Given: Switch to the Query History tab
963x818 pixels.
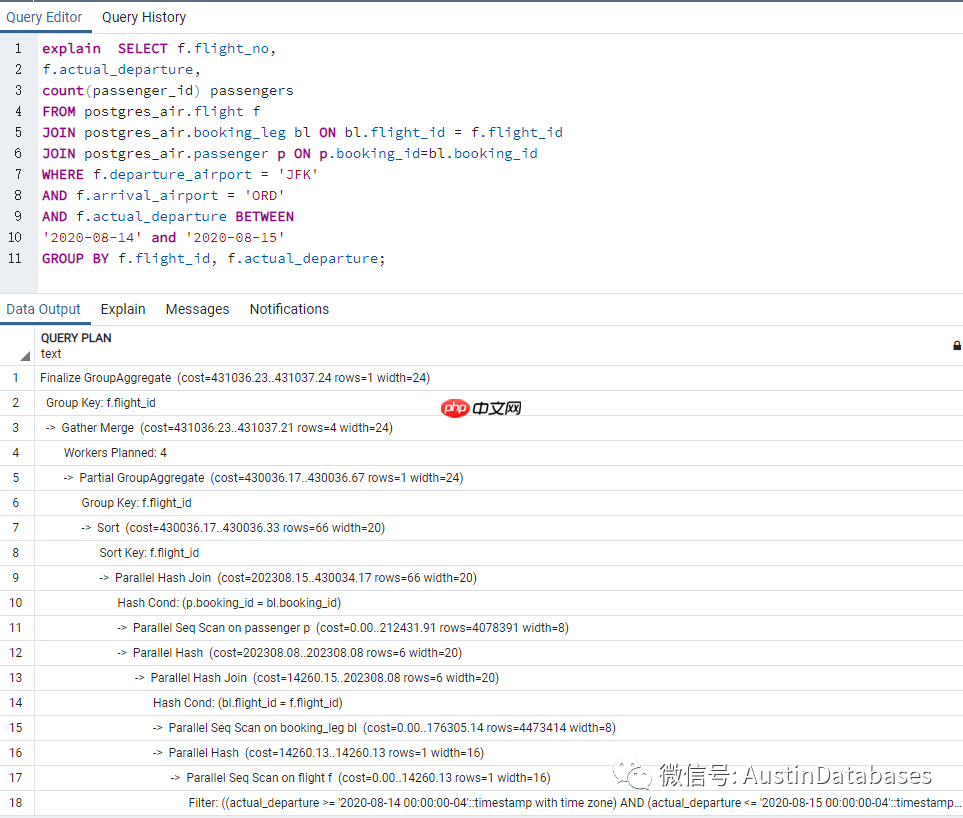Looking at the screenshot, I should click(143, 16).
